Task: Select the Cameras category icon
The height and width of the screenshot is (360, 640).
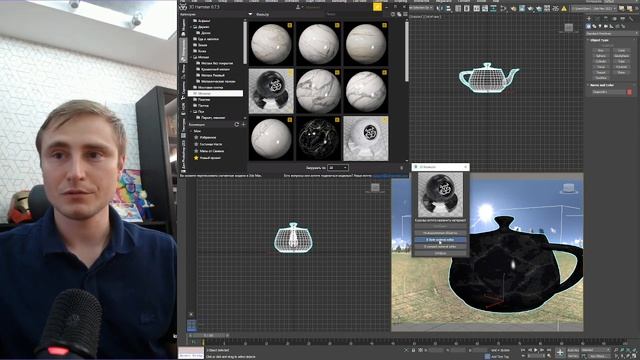Action: [606, 27]
